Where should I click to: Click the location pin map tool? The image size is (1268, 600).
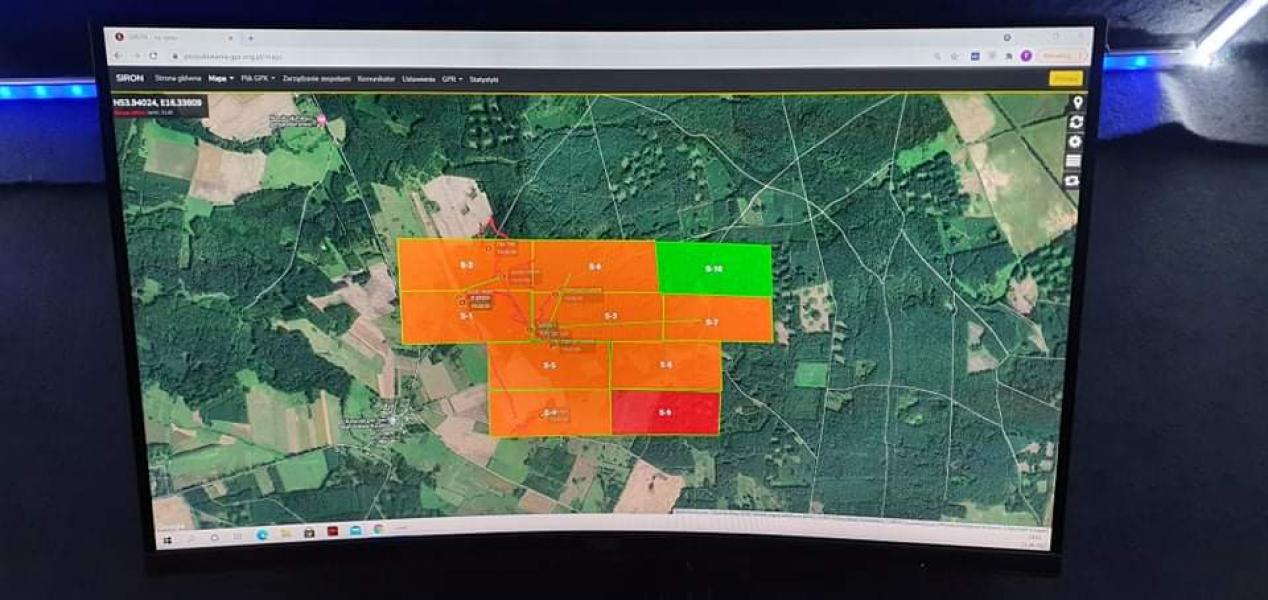pos(1077,104)
